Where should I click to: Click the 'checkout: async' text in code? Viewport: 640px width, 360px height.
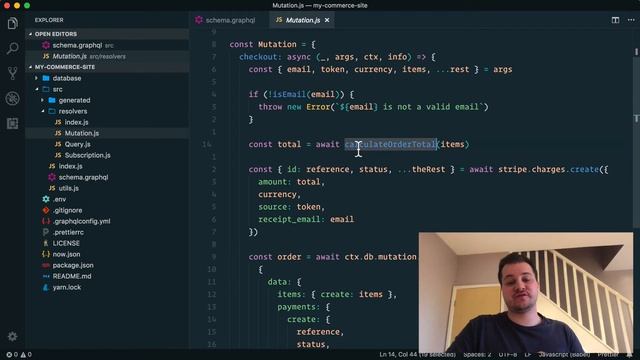pyautogui.click(x=275, y=57)
